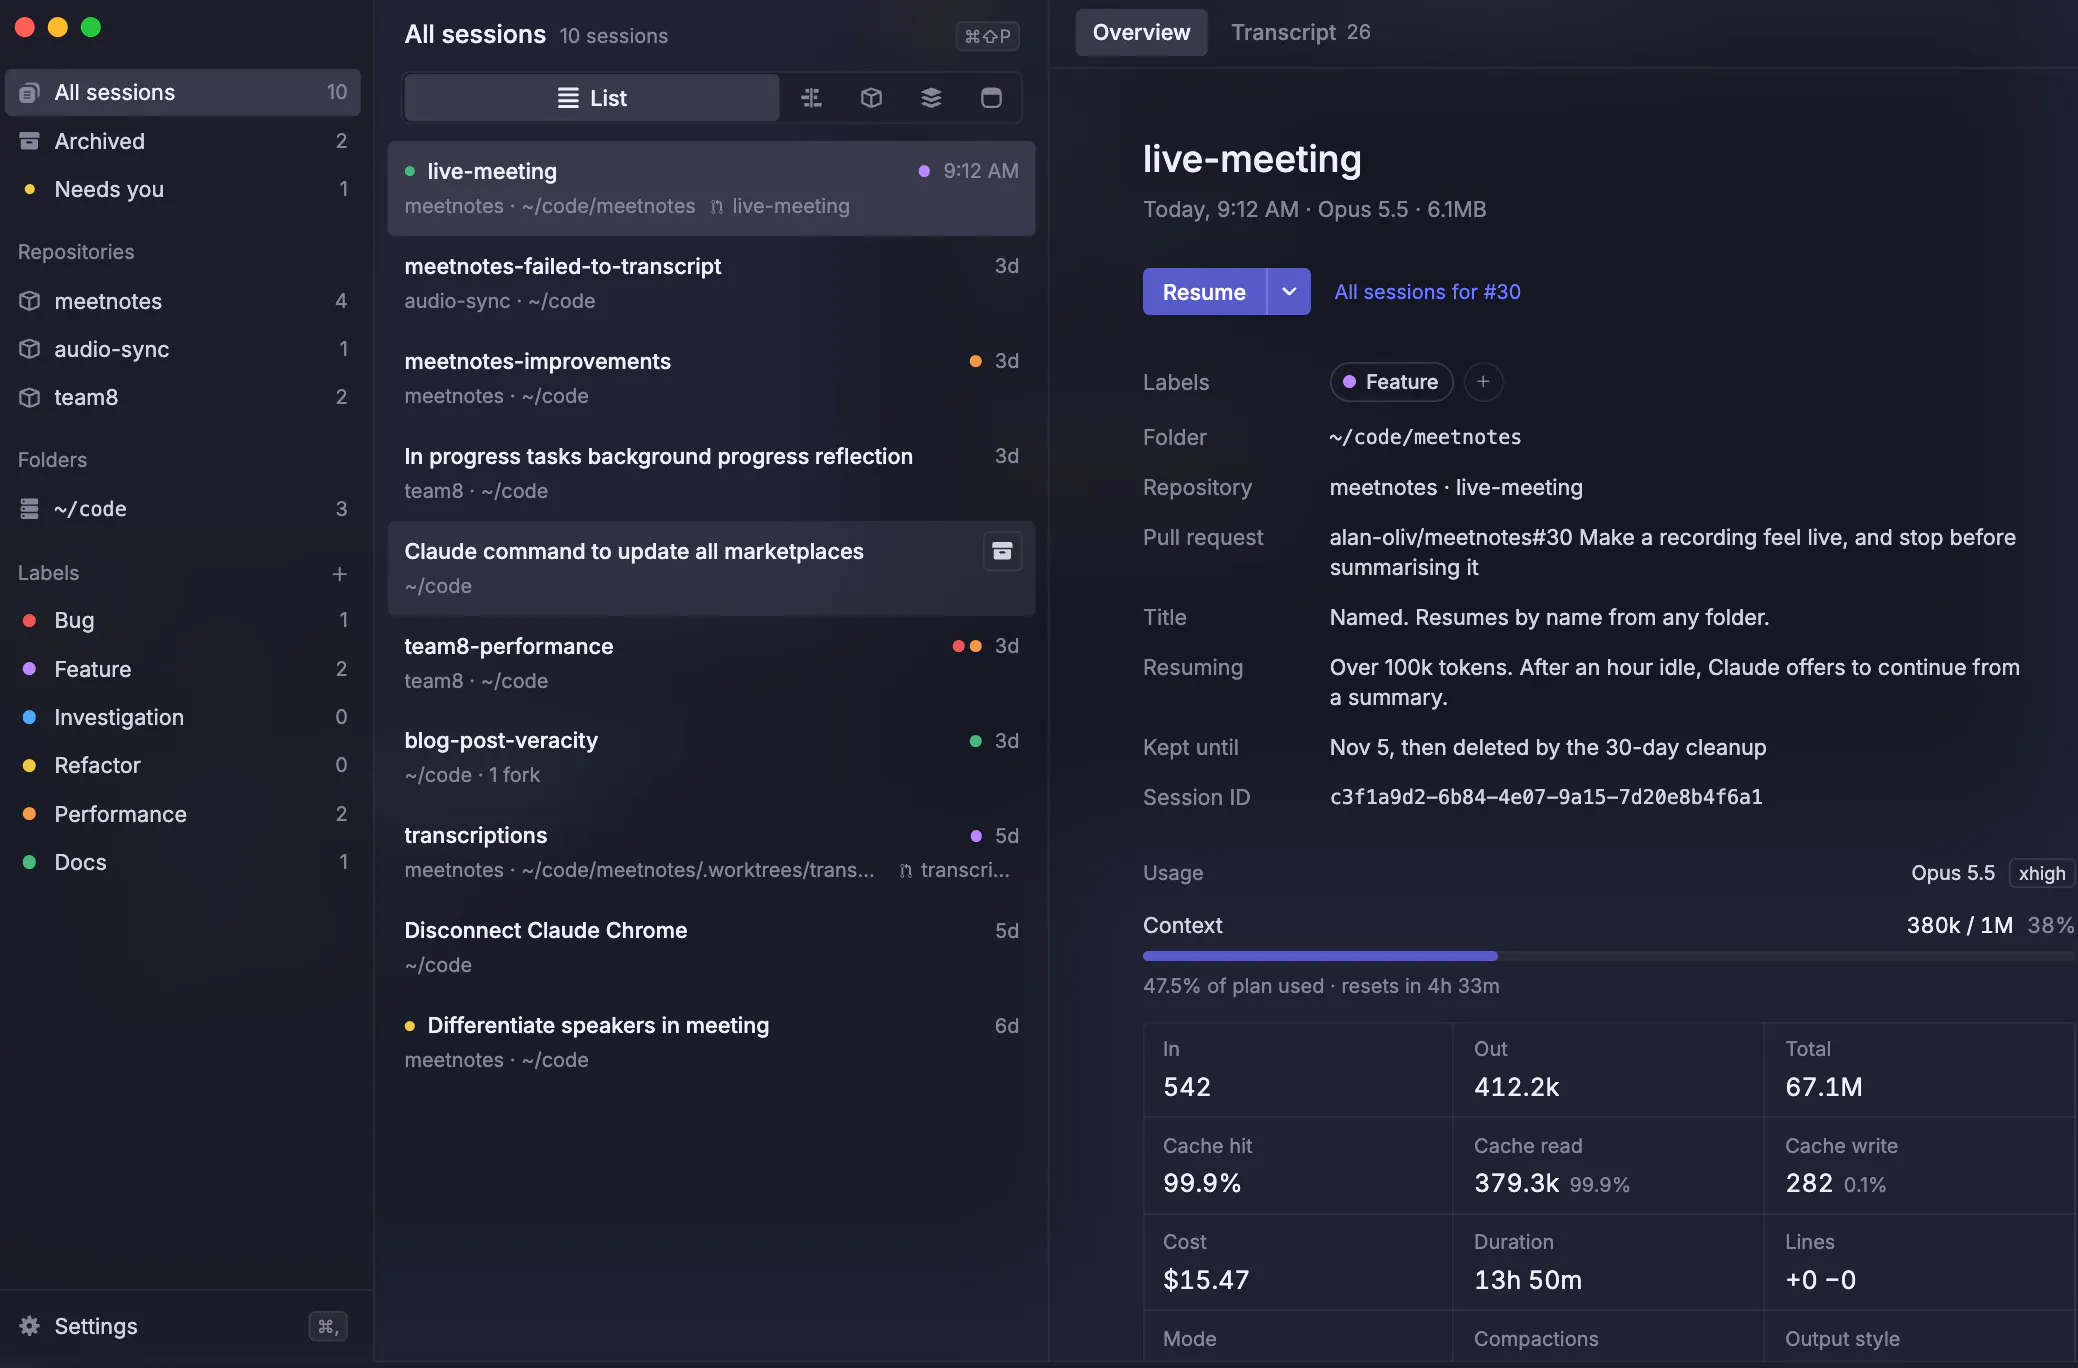Open the Resume dropdown arrow
Image resolution: width=2078 pixels, height=1368 pixels.
[1289, 292]
